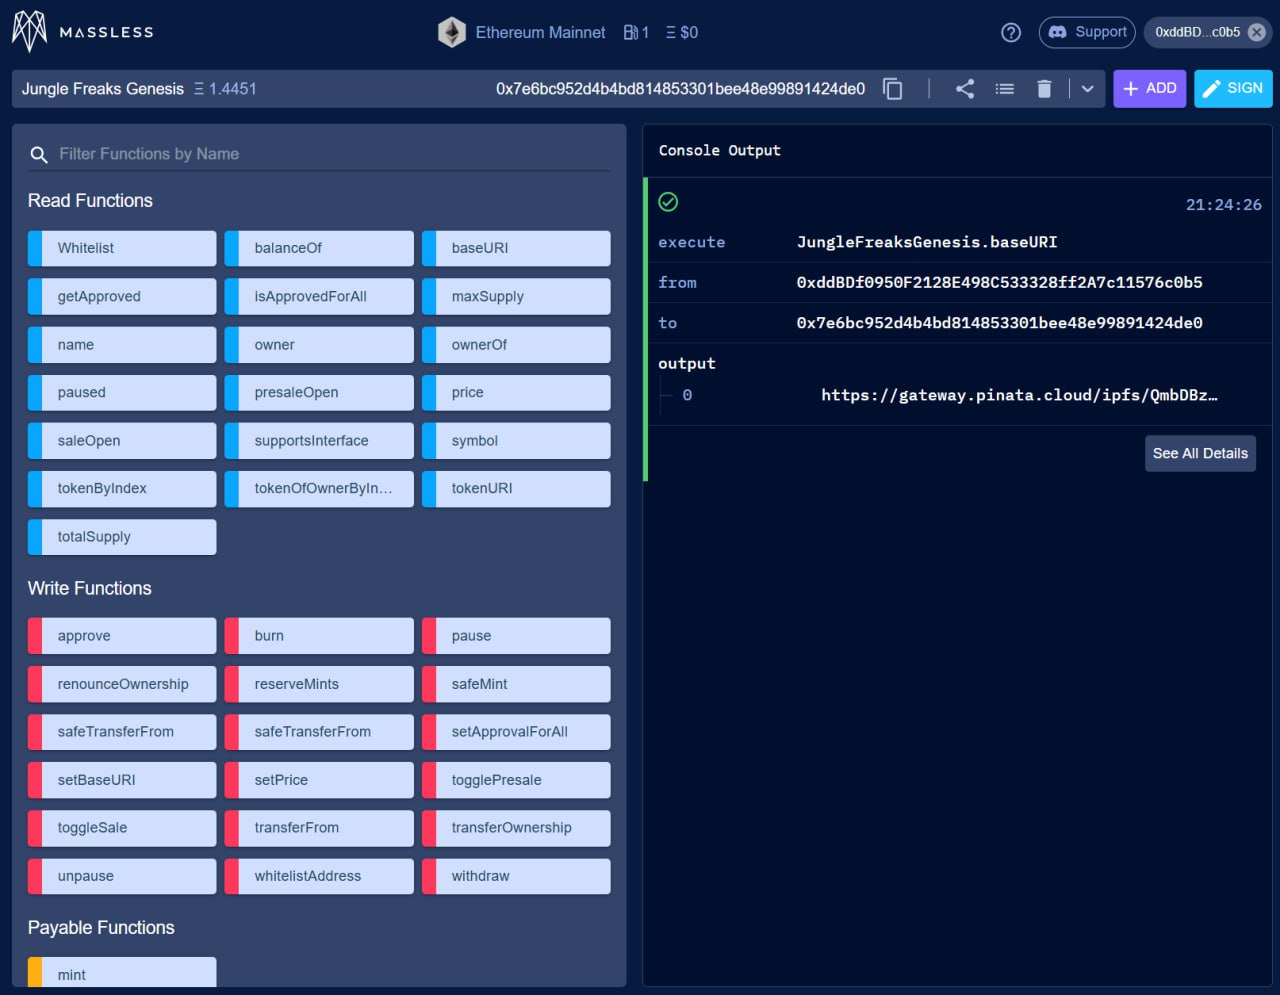Image resolution: width=1280 pixels, height=995 pixels.
Task: Click the Massless logo icon
Action: (30, 32)
